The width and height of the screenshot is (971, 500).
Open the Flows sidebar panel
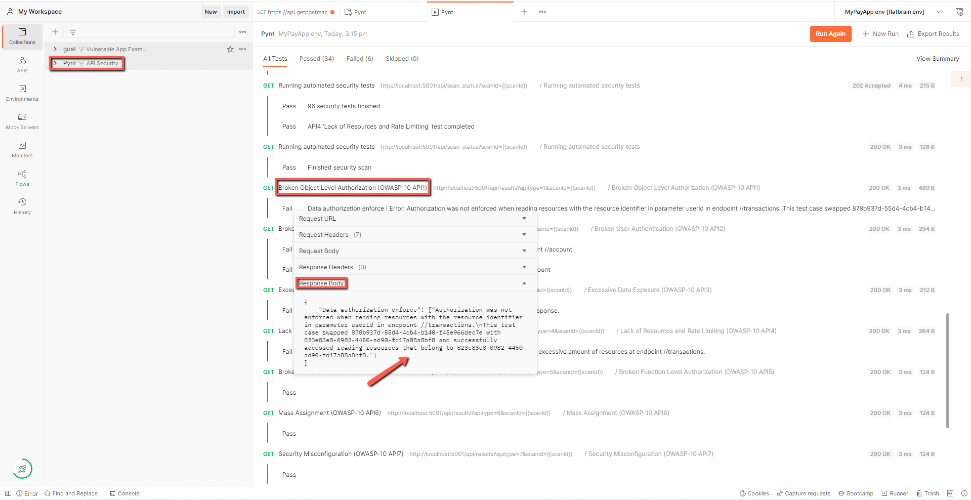click(x=22, y=178)
